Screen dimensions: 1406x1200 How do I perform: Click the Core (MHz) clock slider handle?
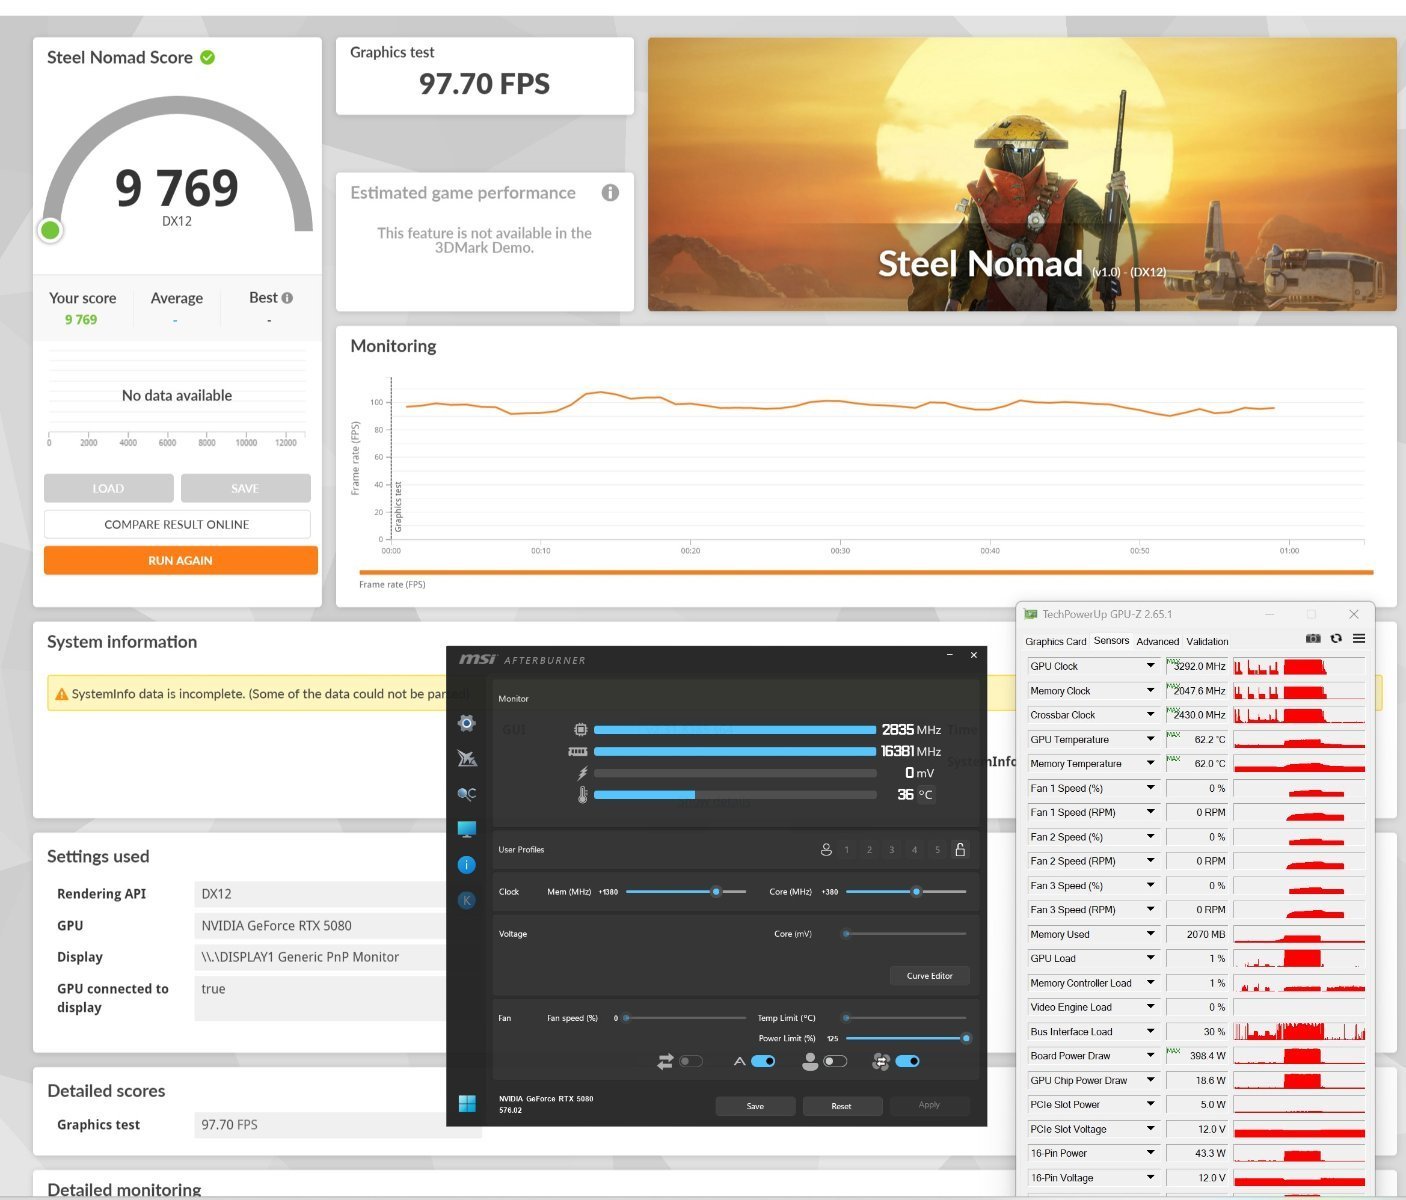916,891
